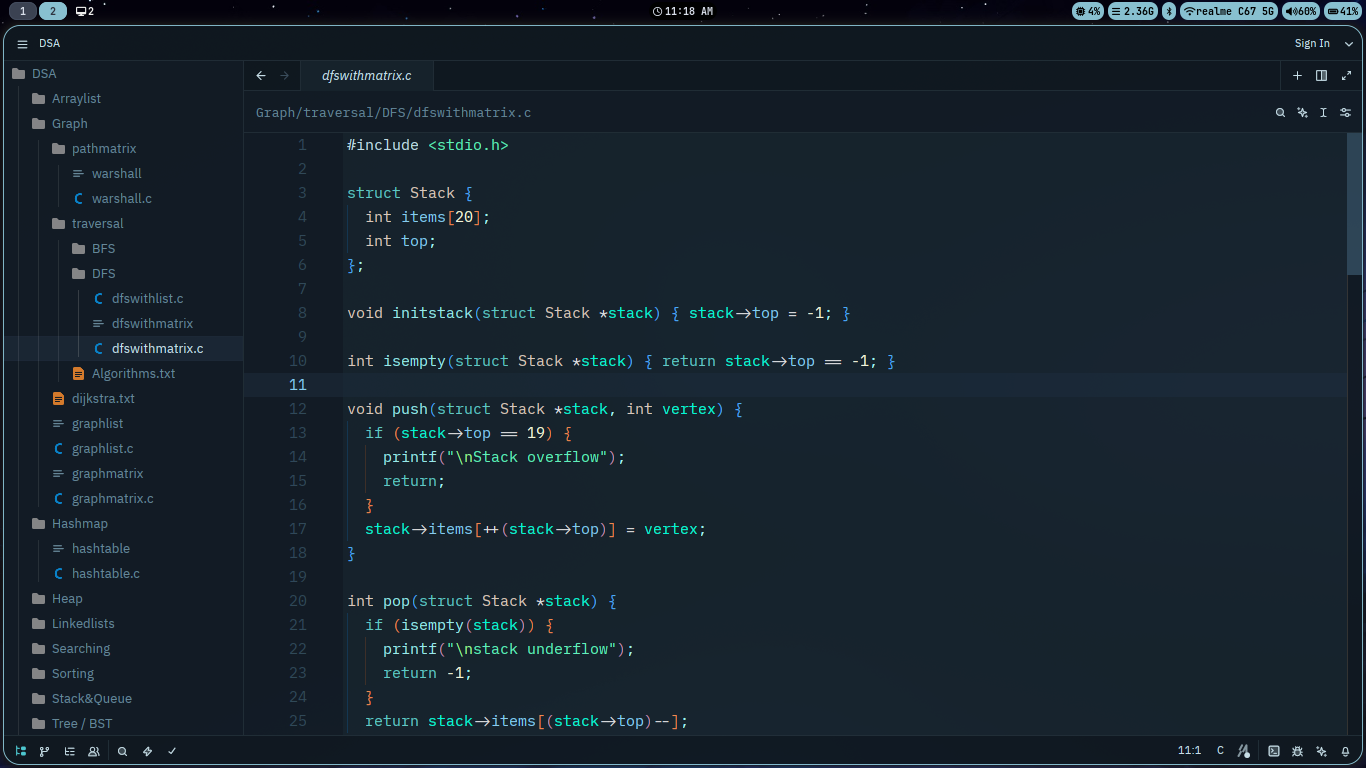Toggle the project panel icon in status bar

21,751
